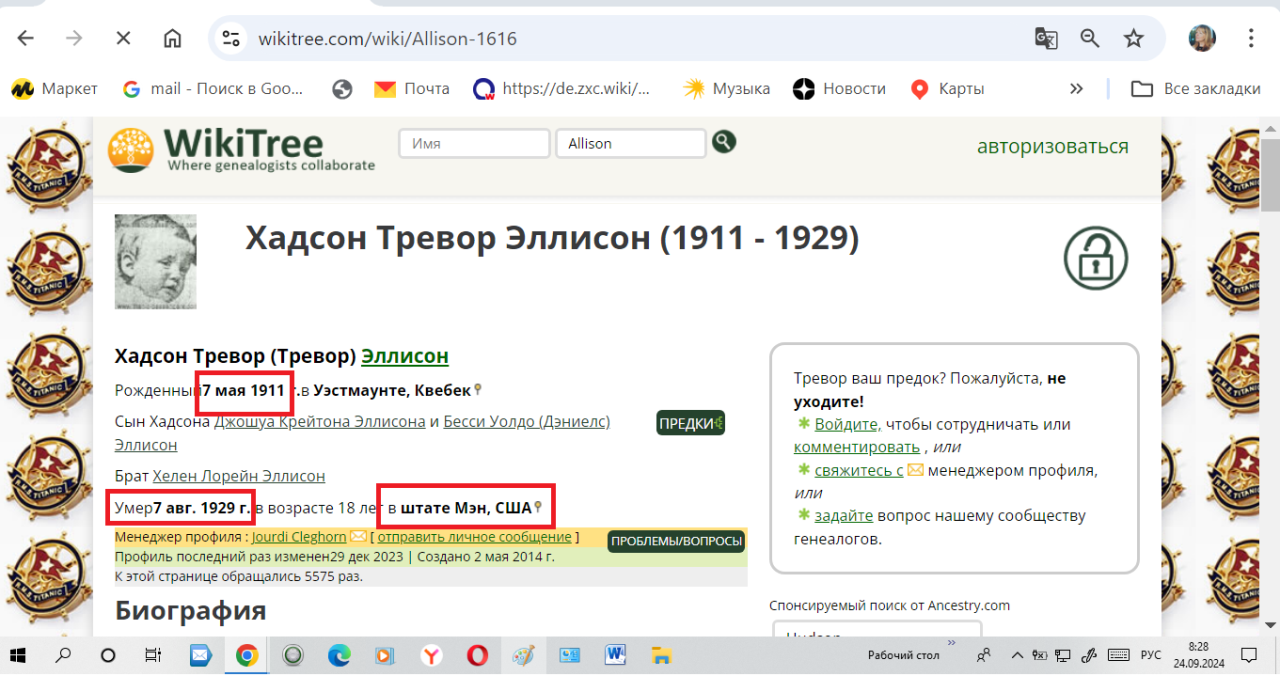1280x676 pixels.
Task: Expand hidden bookmarks with the chevron
Action: [x=1076, y=89]
